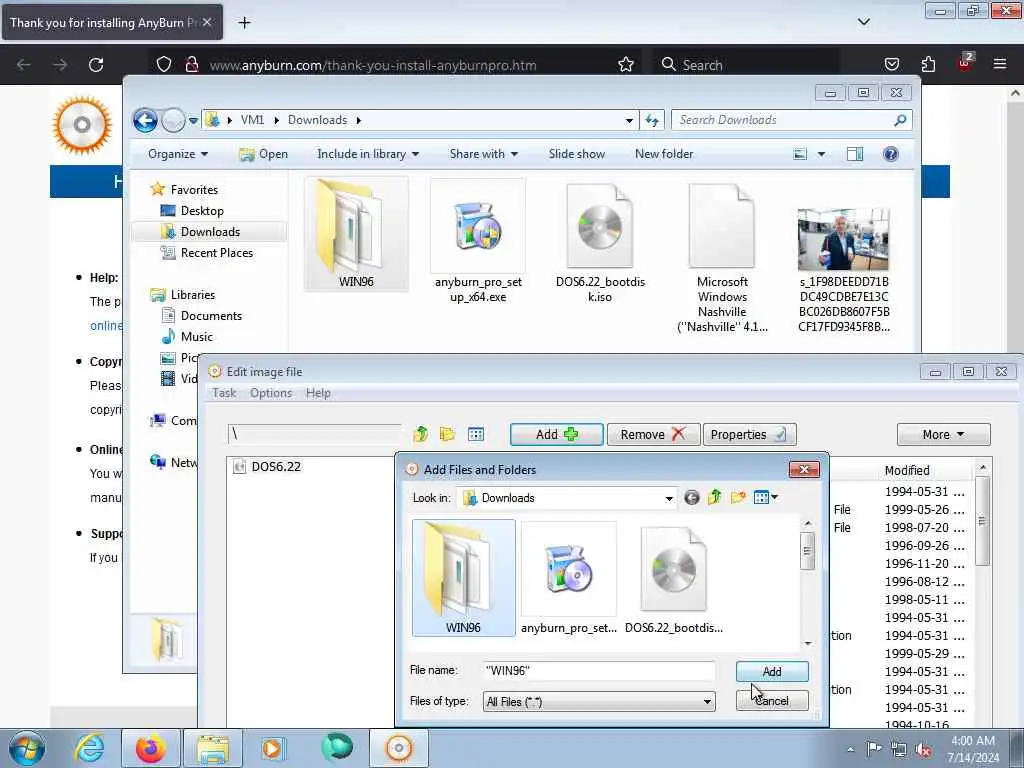Click Add button in Add Files dialog

coord(771,671)
